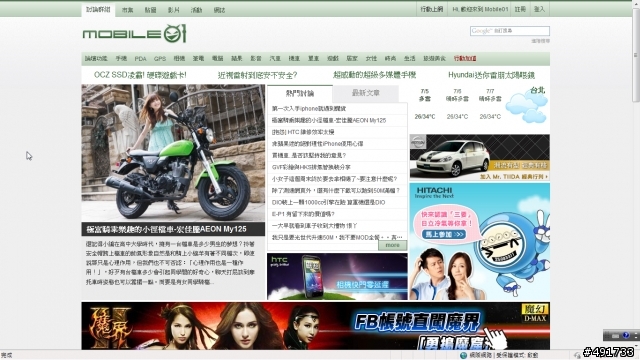Click the HTC phone banner ad
The height and width of the screenshot is (360, 640).
(x=337, y=276)
